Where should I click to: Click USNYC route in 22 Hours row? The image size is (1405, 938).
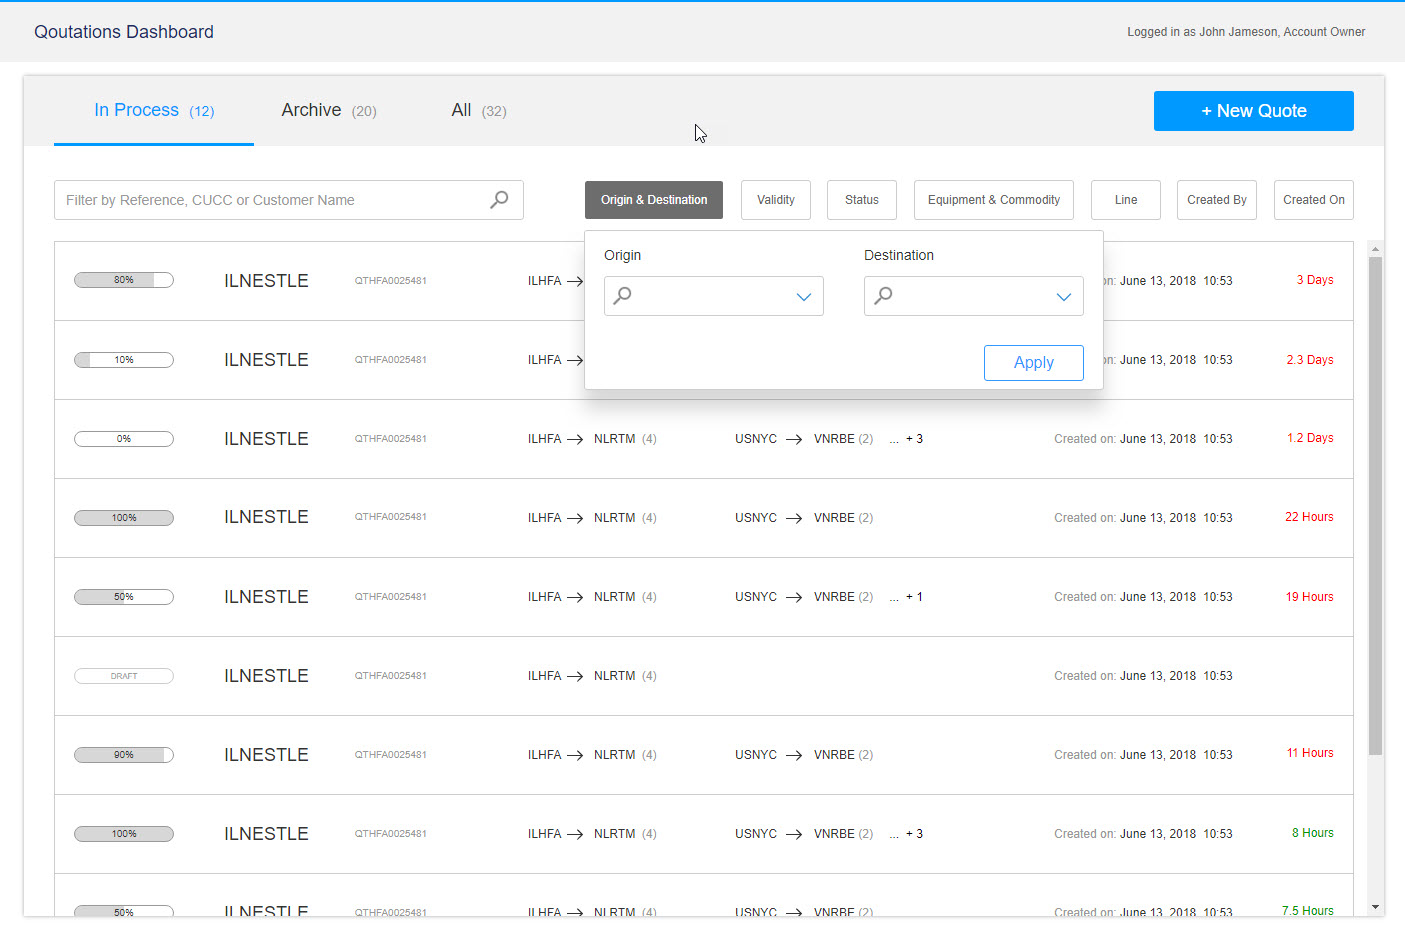tap(756, 518)
